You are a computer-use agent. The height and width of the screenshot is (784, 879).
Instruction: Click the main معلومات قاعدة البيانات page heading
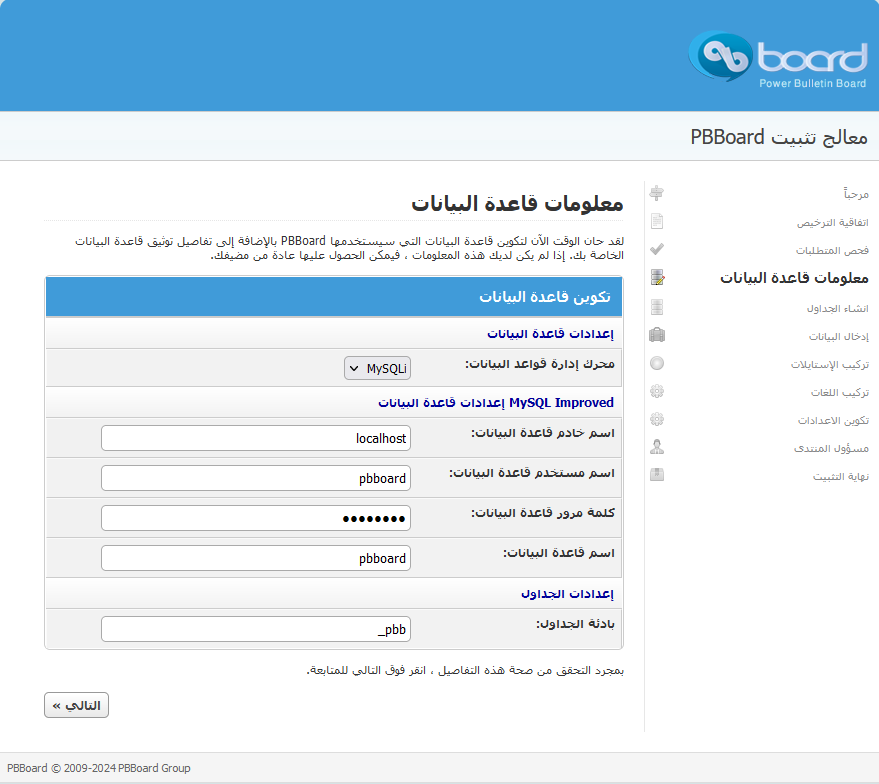[x=517, y=203]
